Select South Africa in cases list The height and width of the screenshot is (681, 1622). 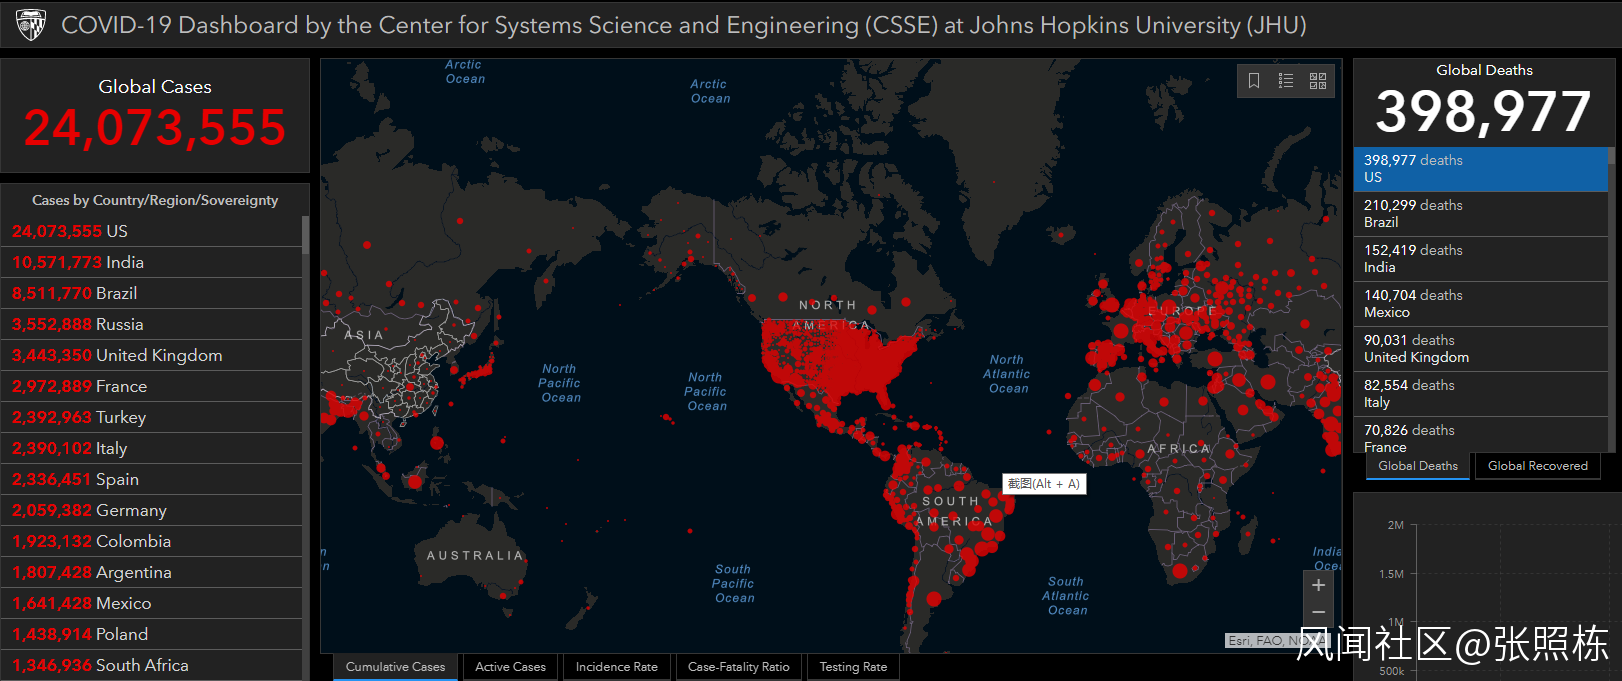point(152,665)
